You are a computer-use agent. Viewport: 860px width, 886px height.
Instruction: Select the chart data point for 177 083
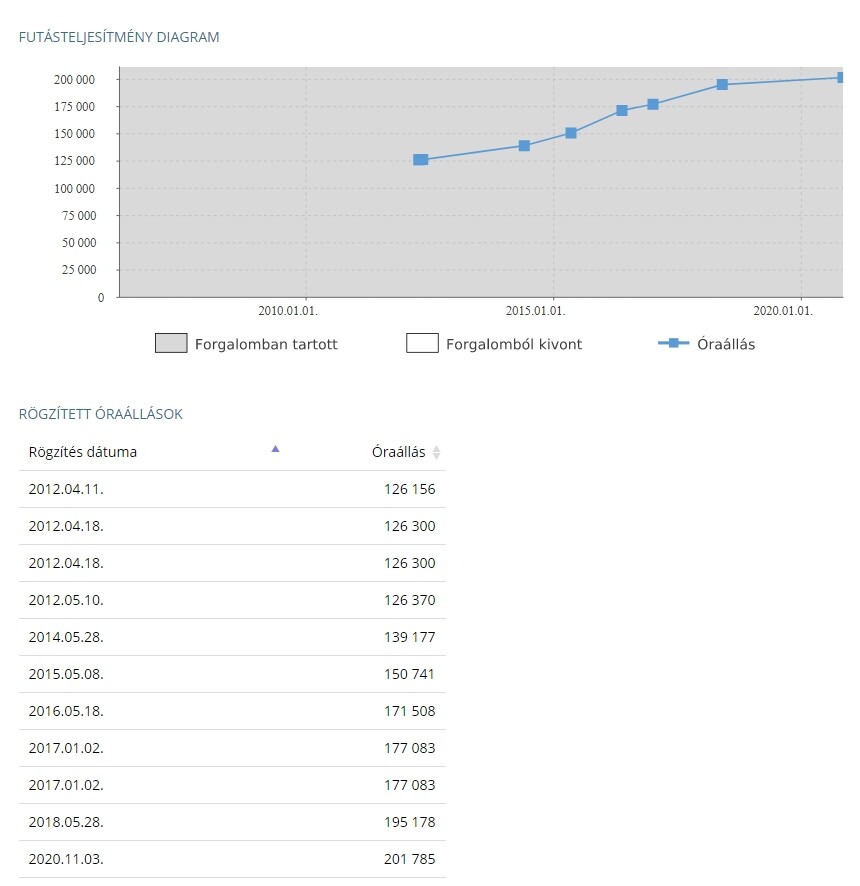pos(653,105)
